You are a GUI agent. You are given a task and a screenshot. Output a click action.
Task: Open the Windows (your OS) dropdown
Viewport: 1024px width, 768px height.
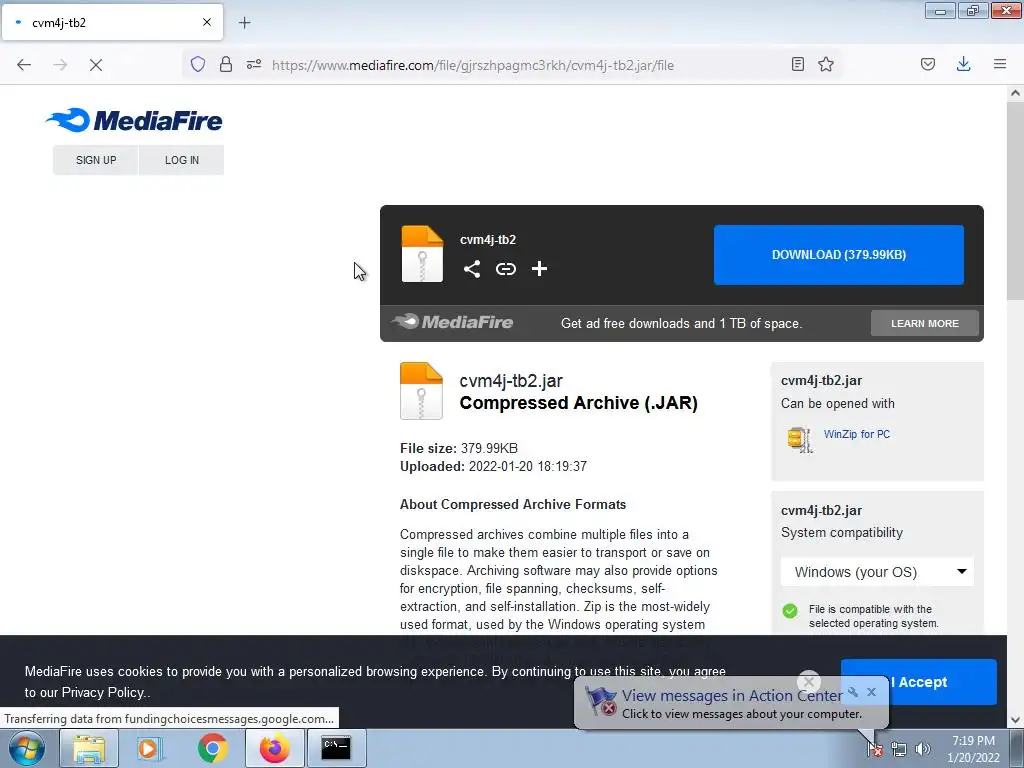[877, 572]
